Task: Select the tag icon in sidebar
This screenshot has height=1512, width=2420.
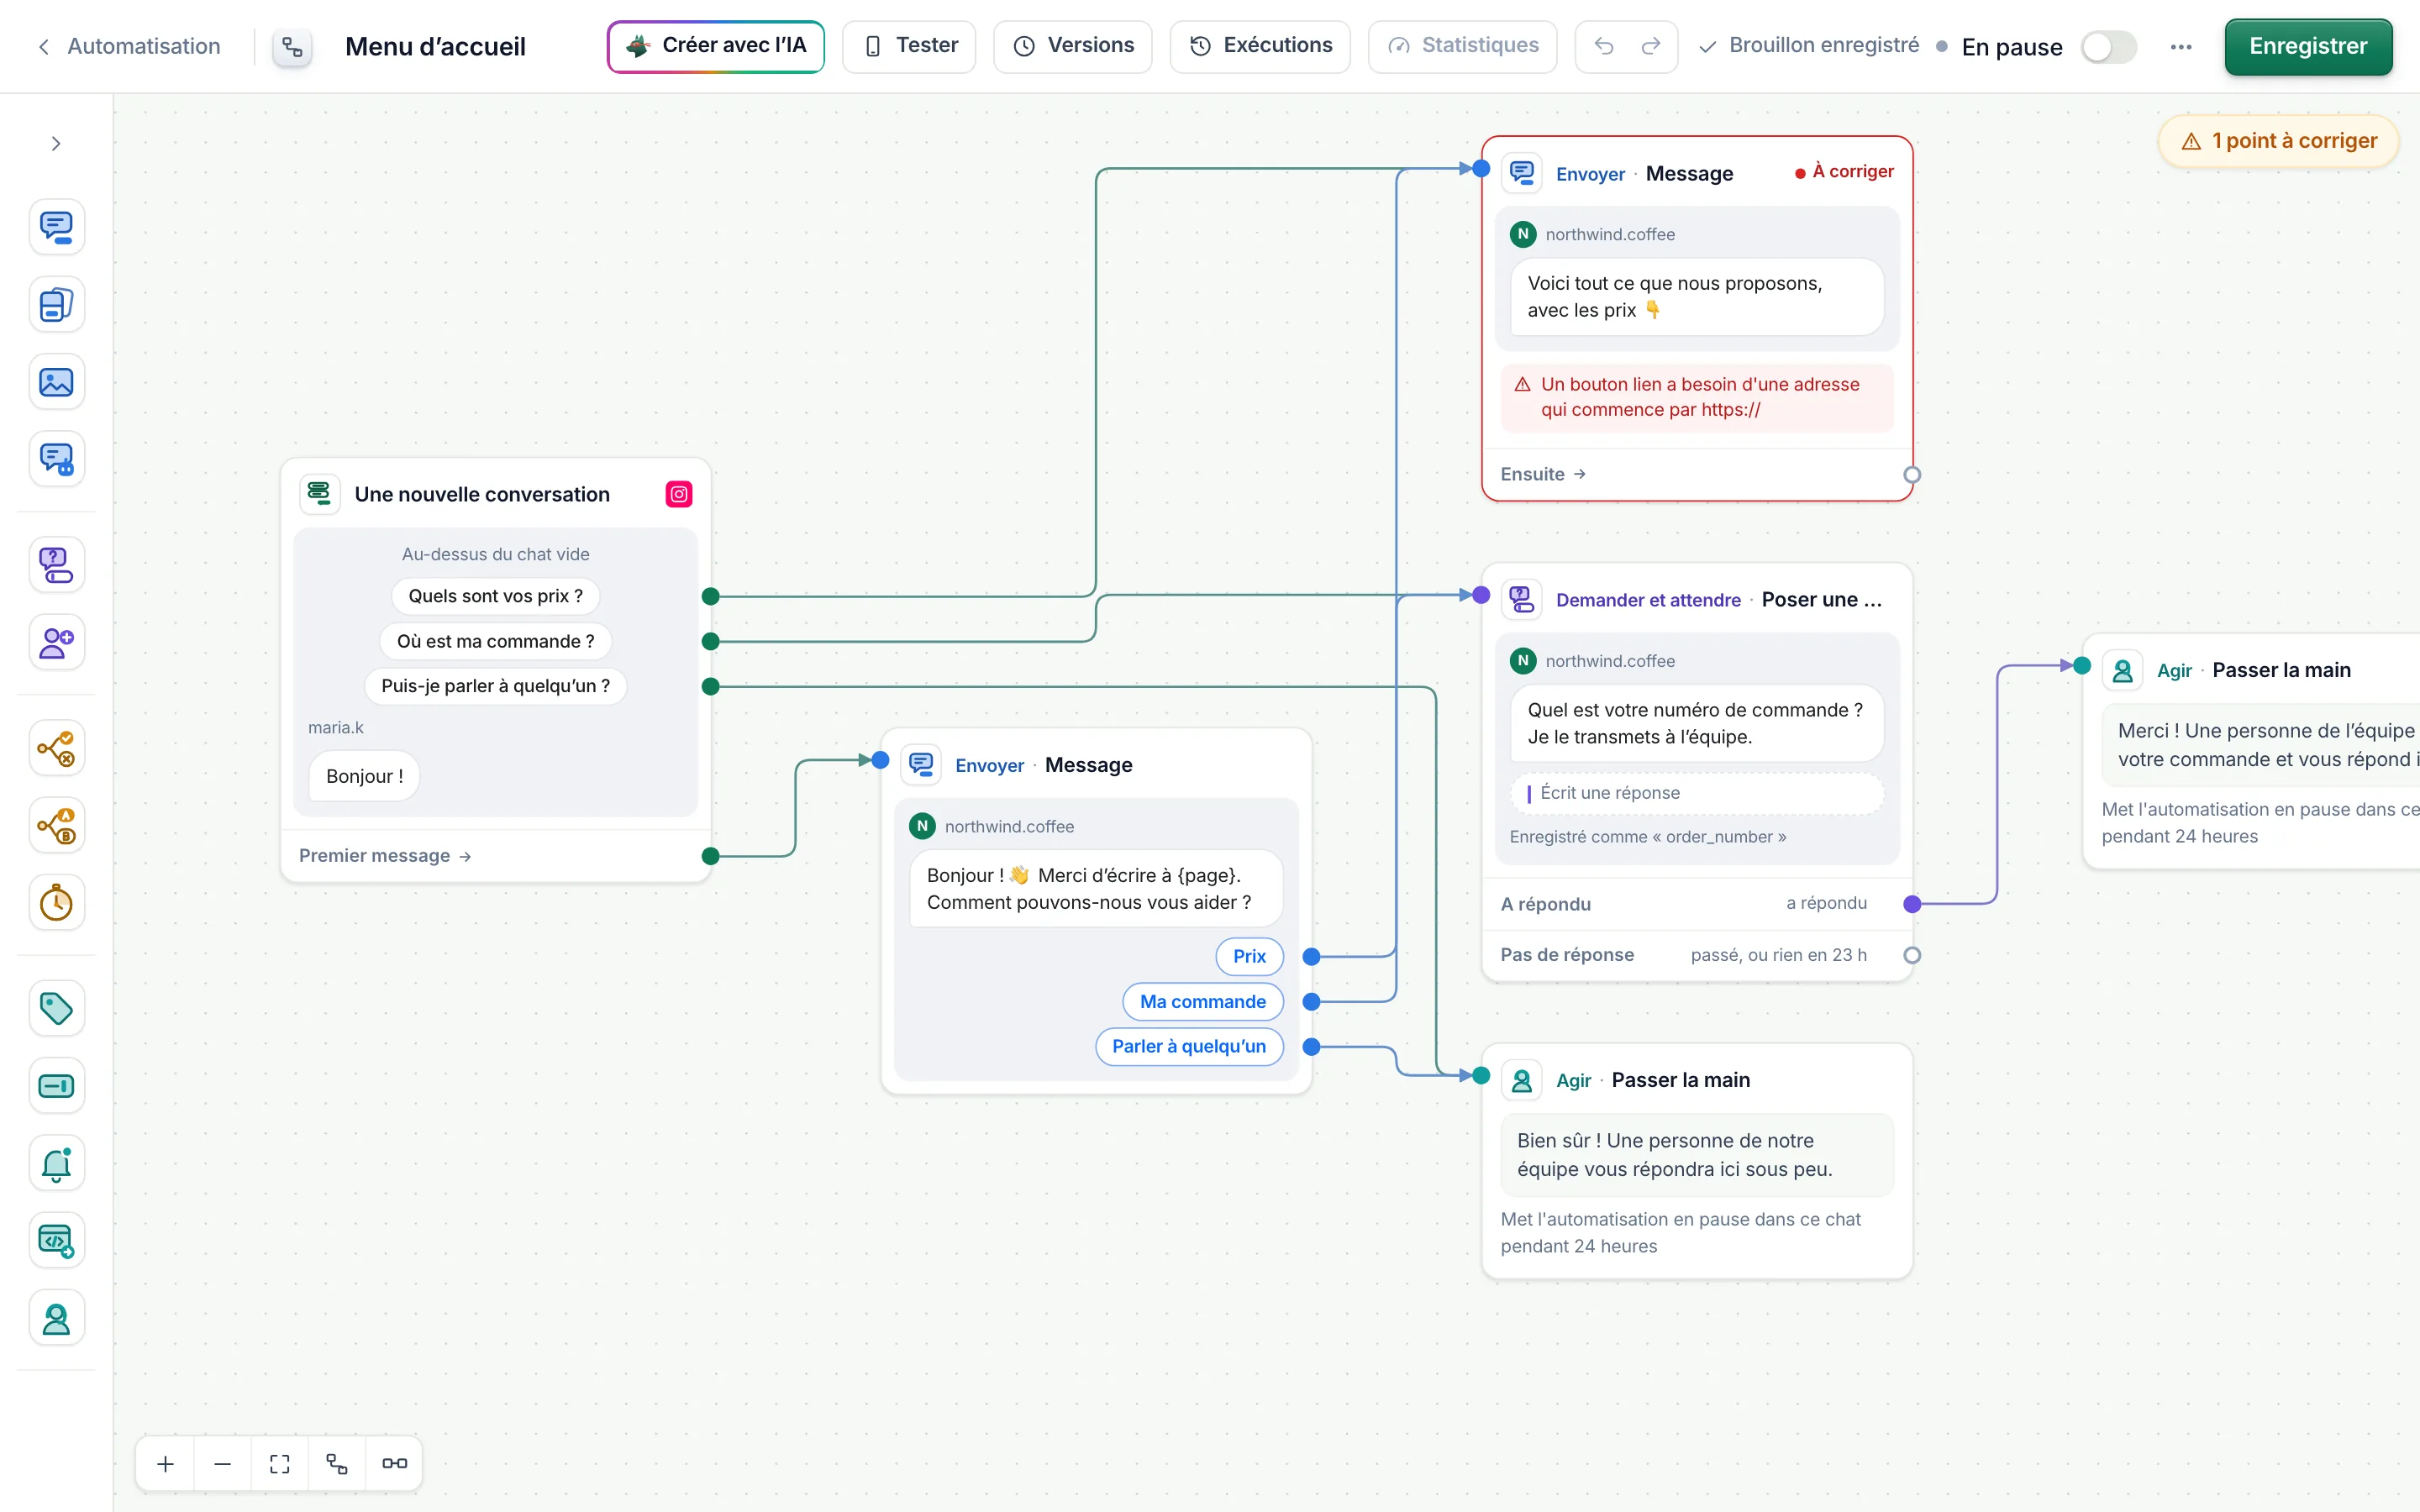Action: (56, 1008)
